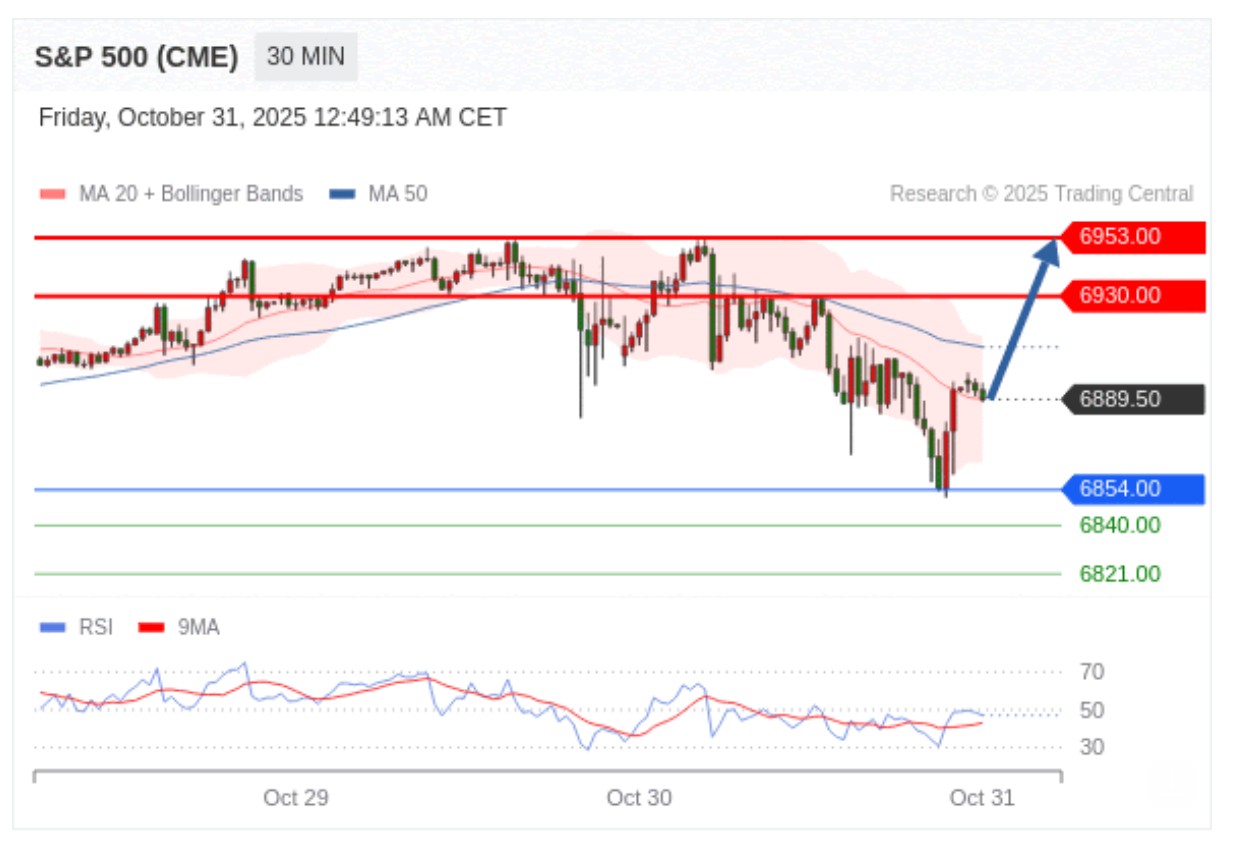Image resolution: width=1240 pixels, height=850 pixels.
Task: Select the 6953.00 red resistance tag
Action: tap(1132, 237)
